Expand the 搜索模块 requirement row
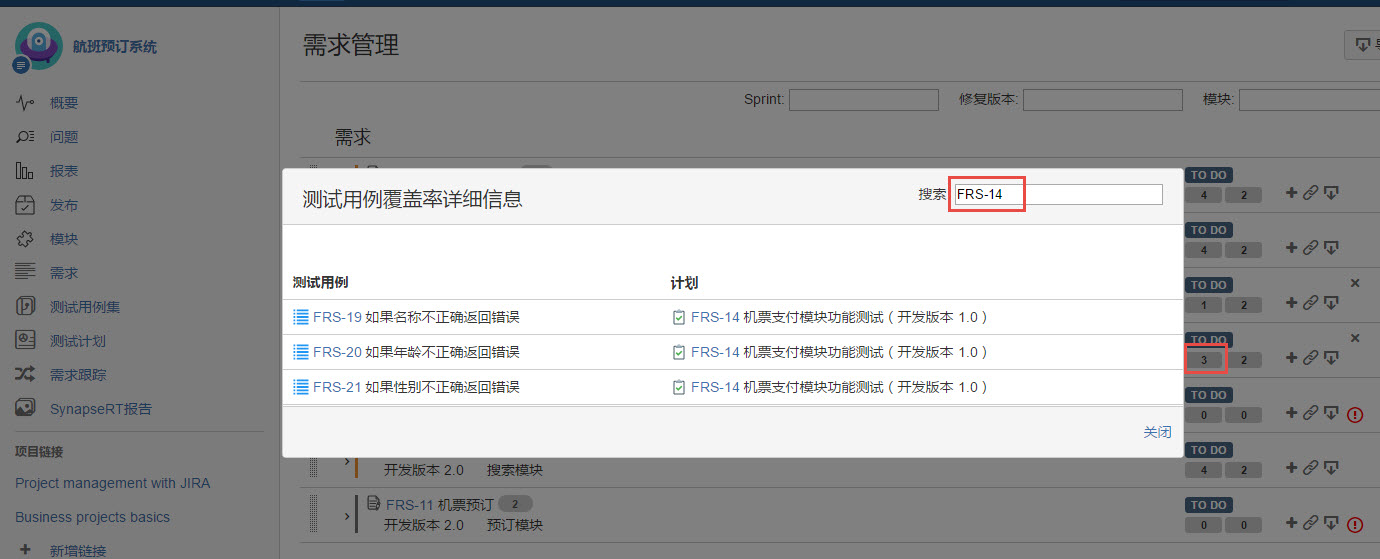Image resolution: width=1380 pixels, height=559 pixels. [347, 461]
